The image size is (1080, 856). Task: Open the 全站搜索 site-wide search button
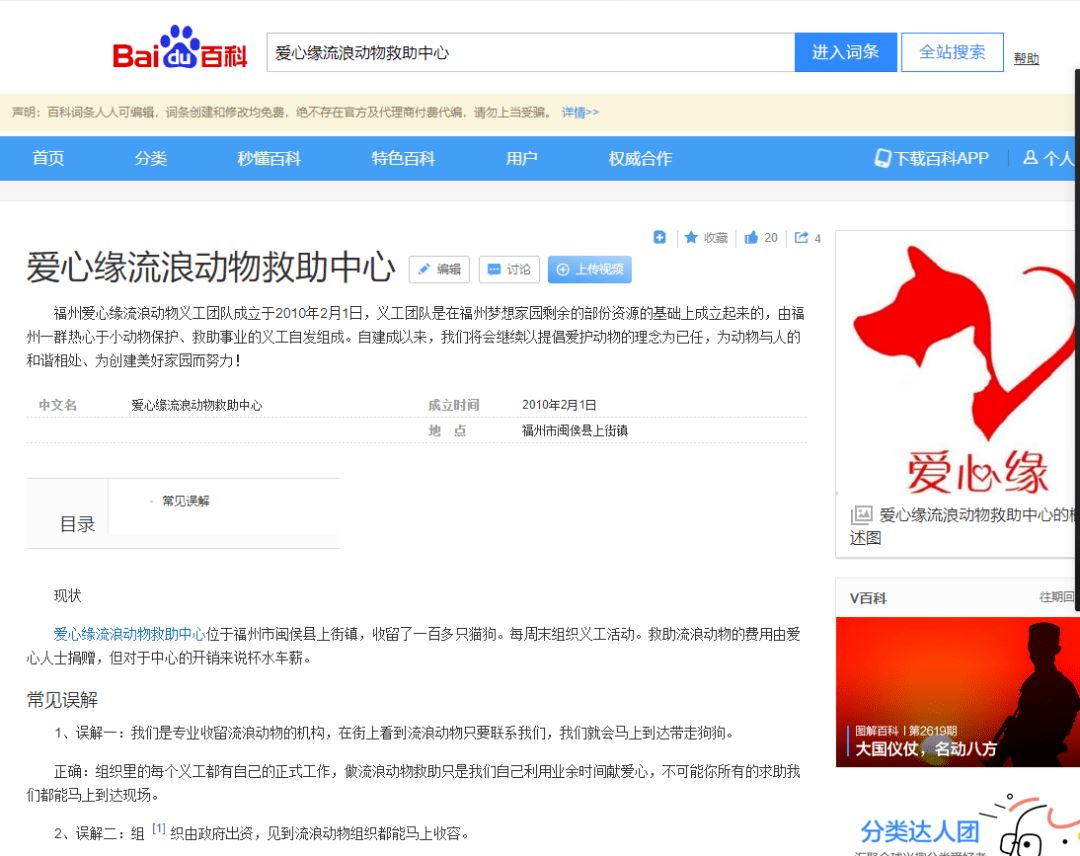coord(951,51)
